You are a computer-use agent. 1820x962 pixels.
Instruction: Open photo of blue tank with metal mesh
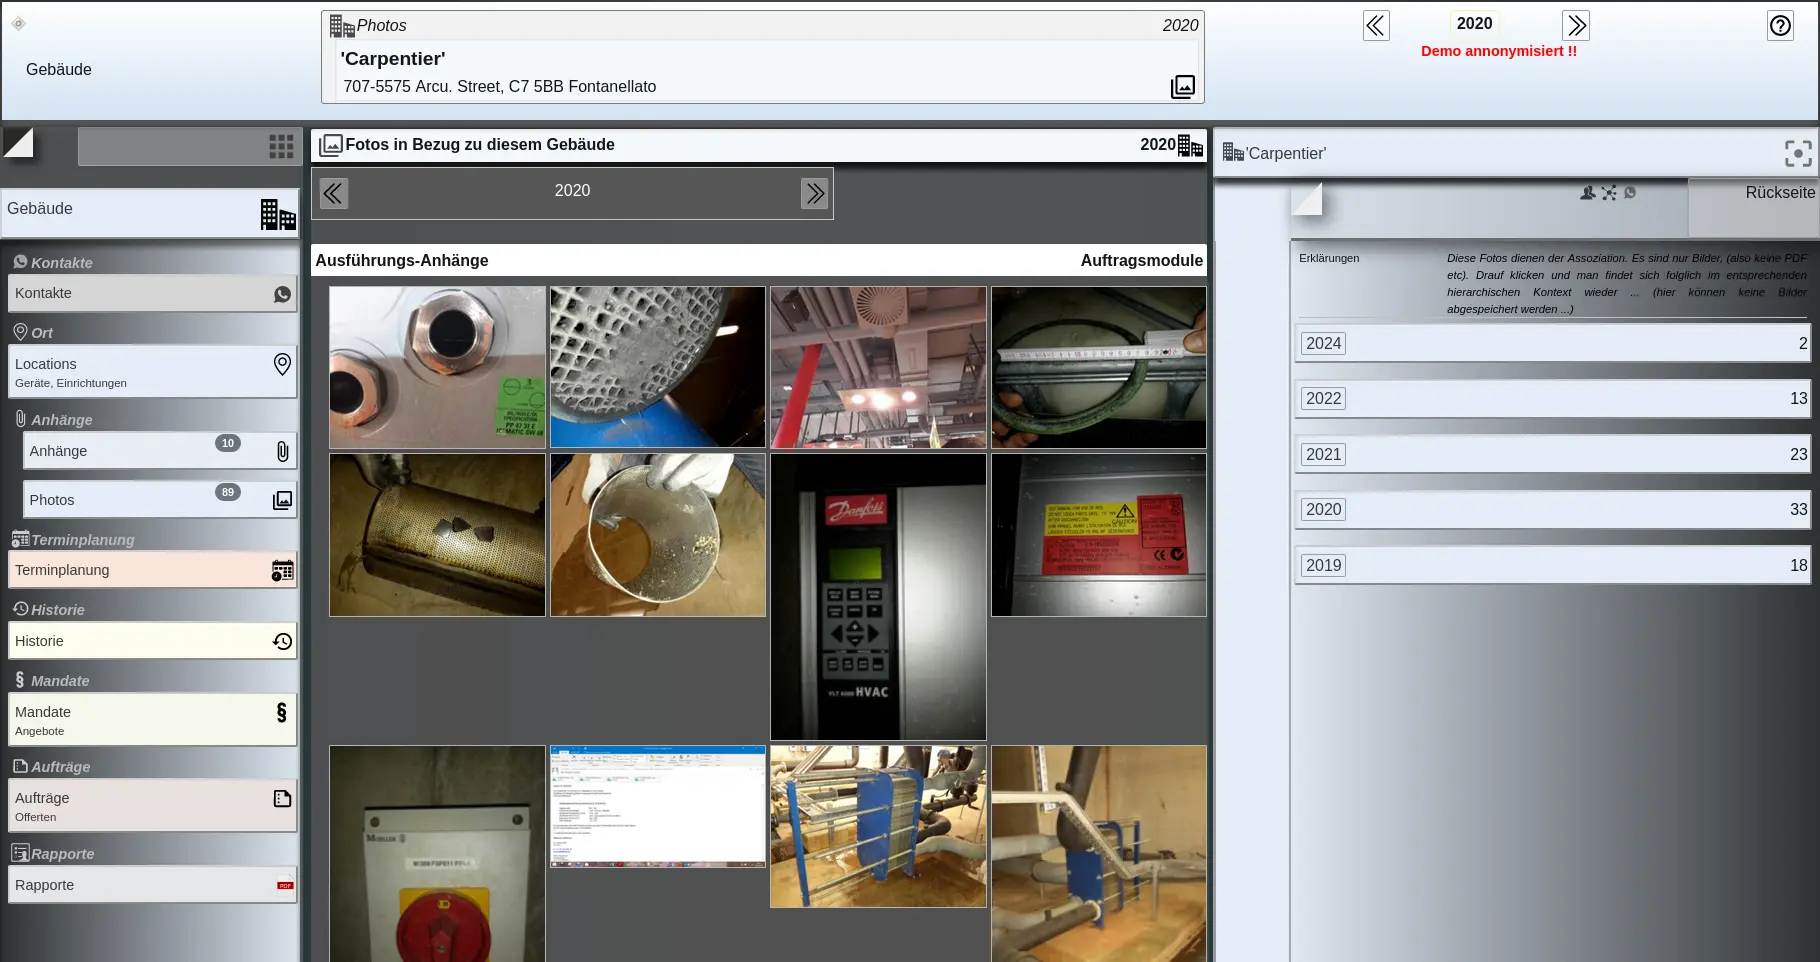coord(658,367)
